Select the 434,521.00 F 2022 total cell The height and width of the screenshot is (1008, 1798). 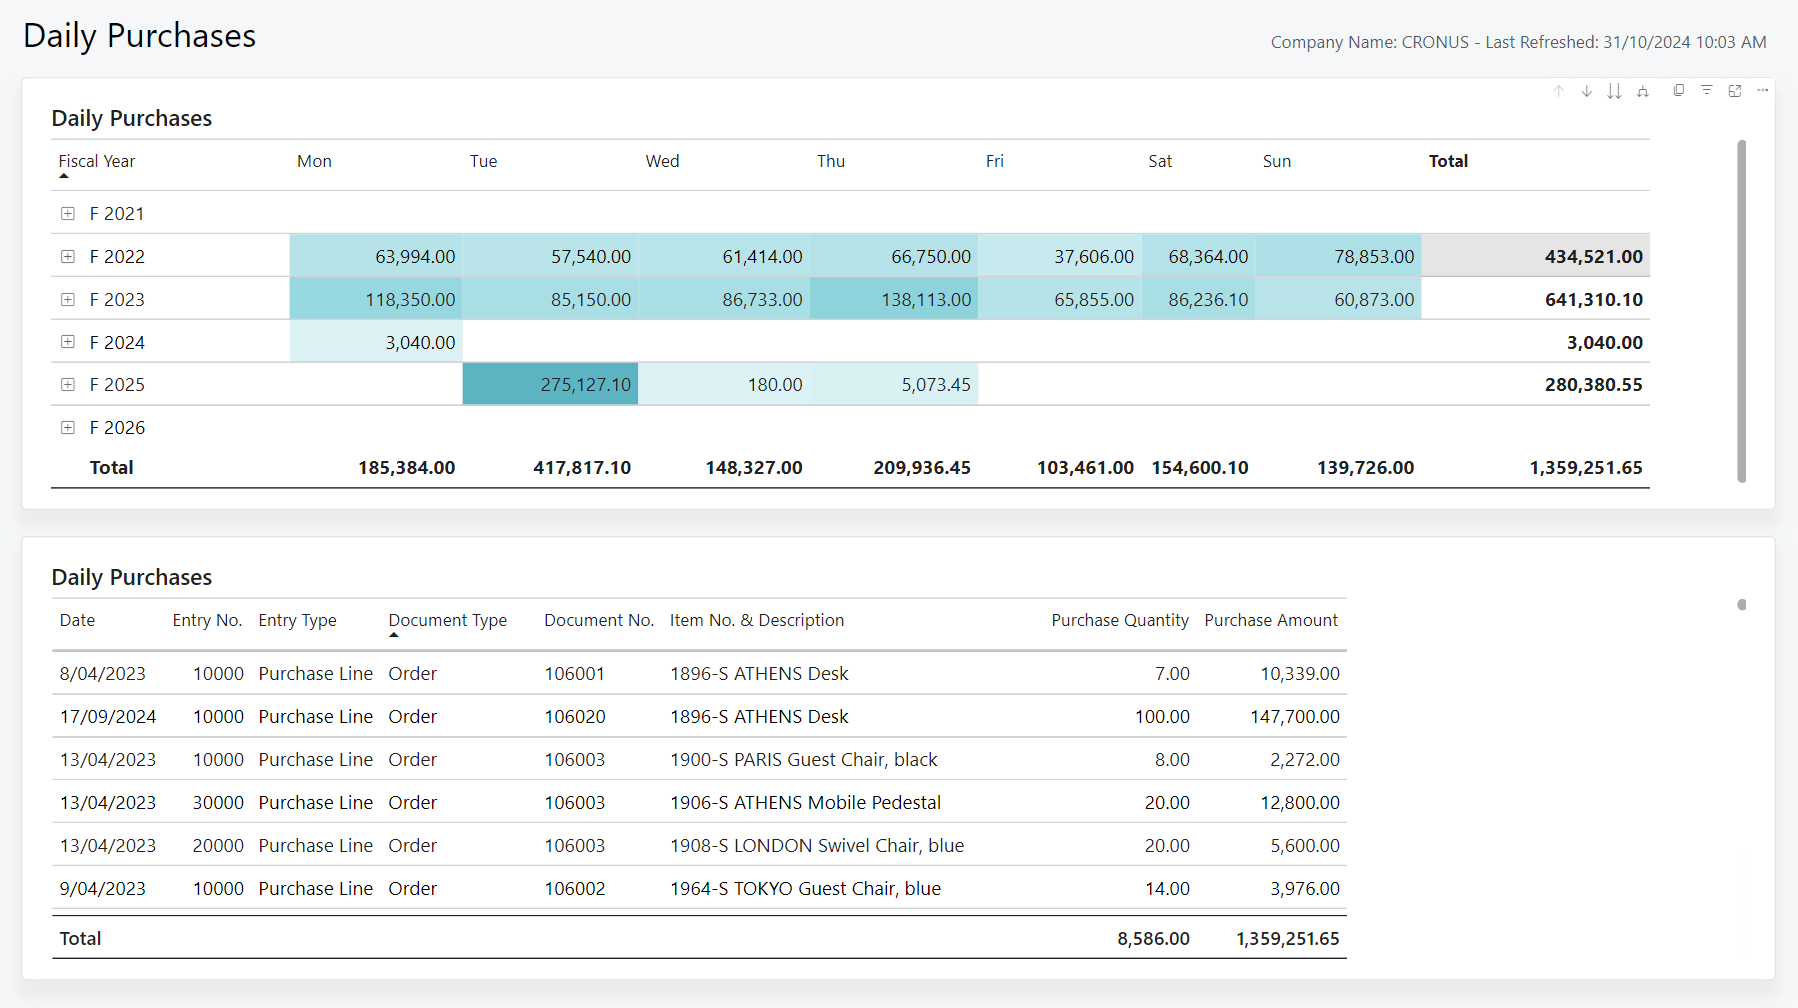[x=1535, y=256]
